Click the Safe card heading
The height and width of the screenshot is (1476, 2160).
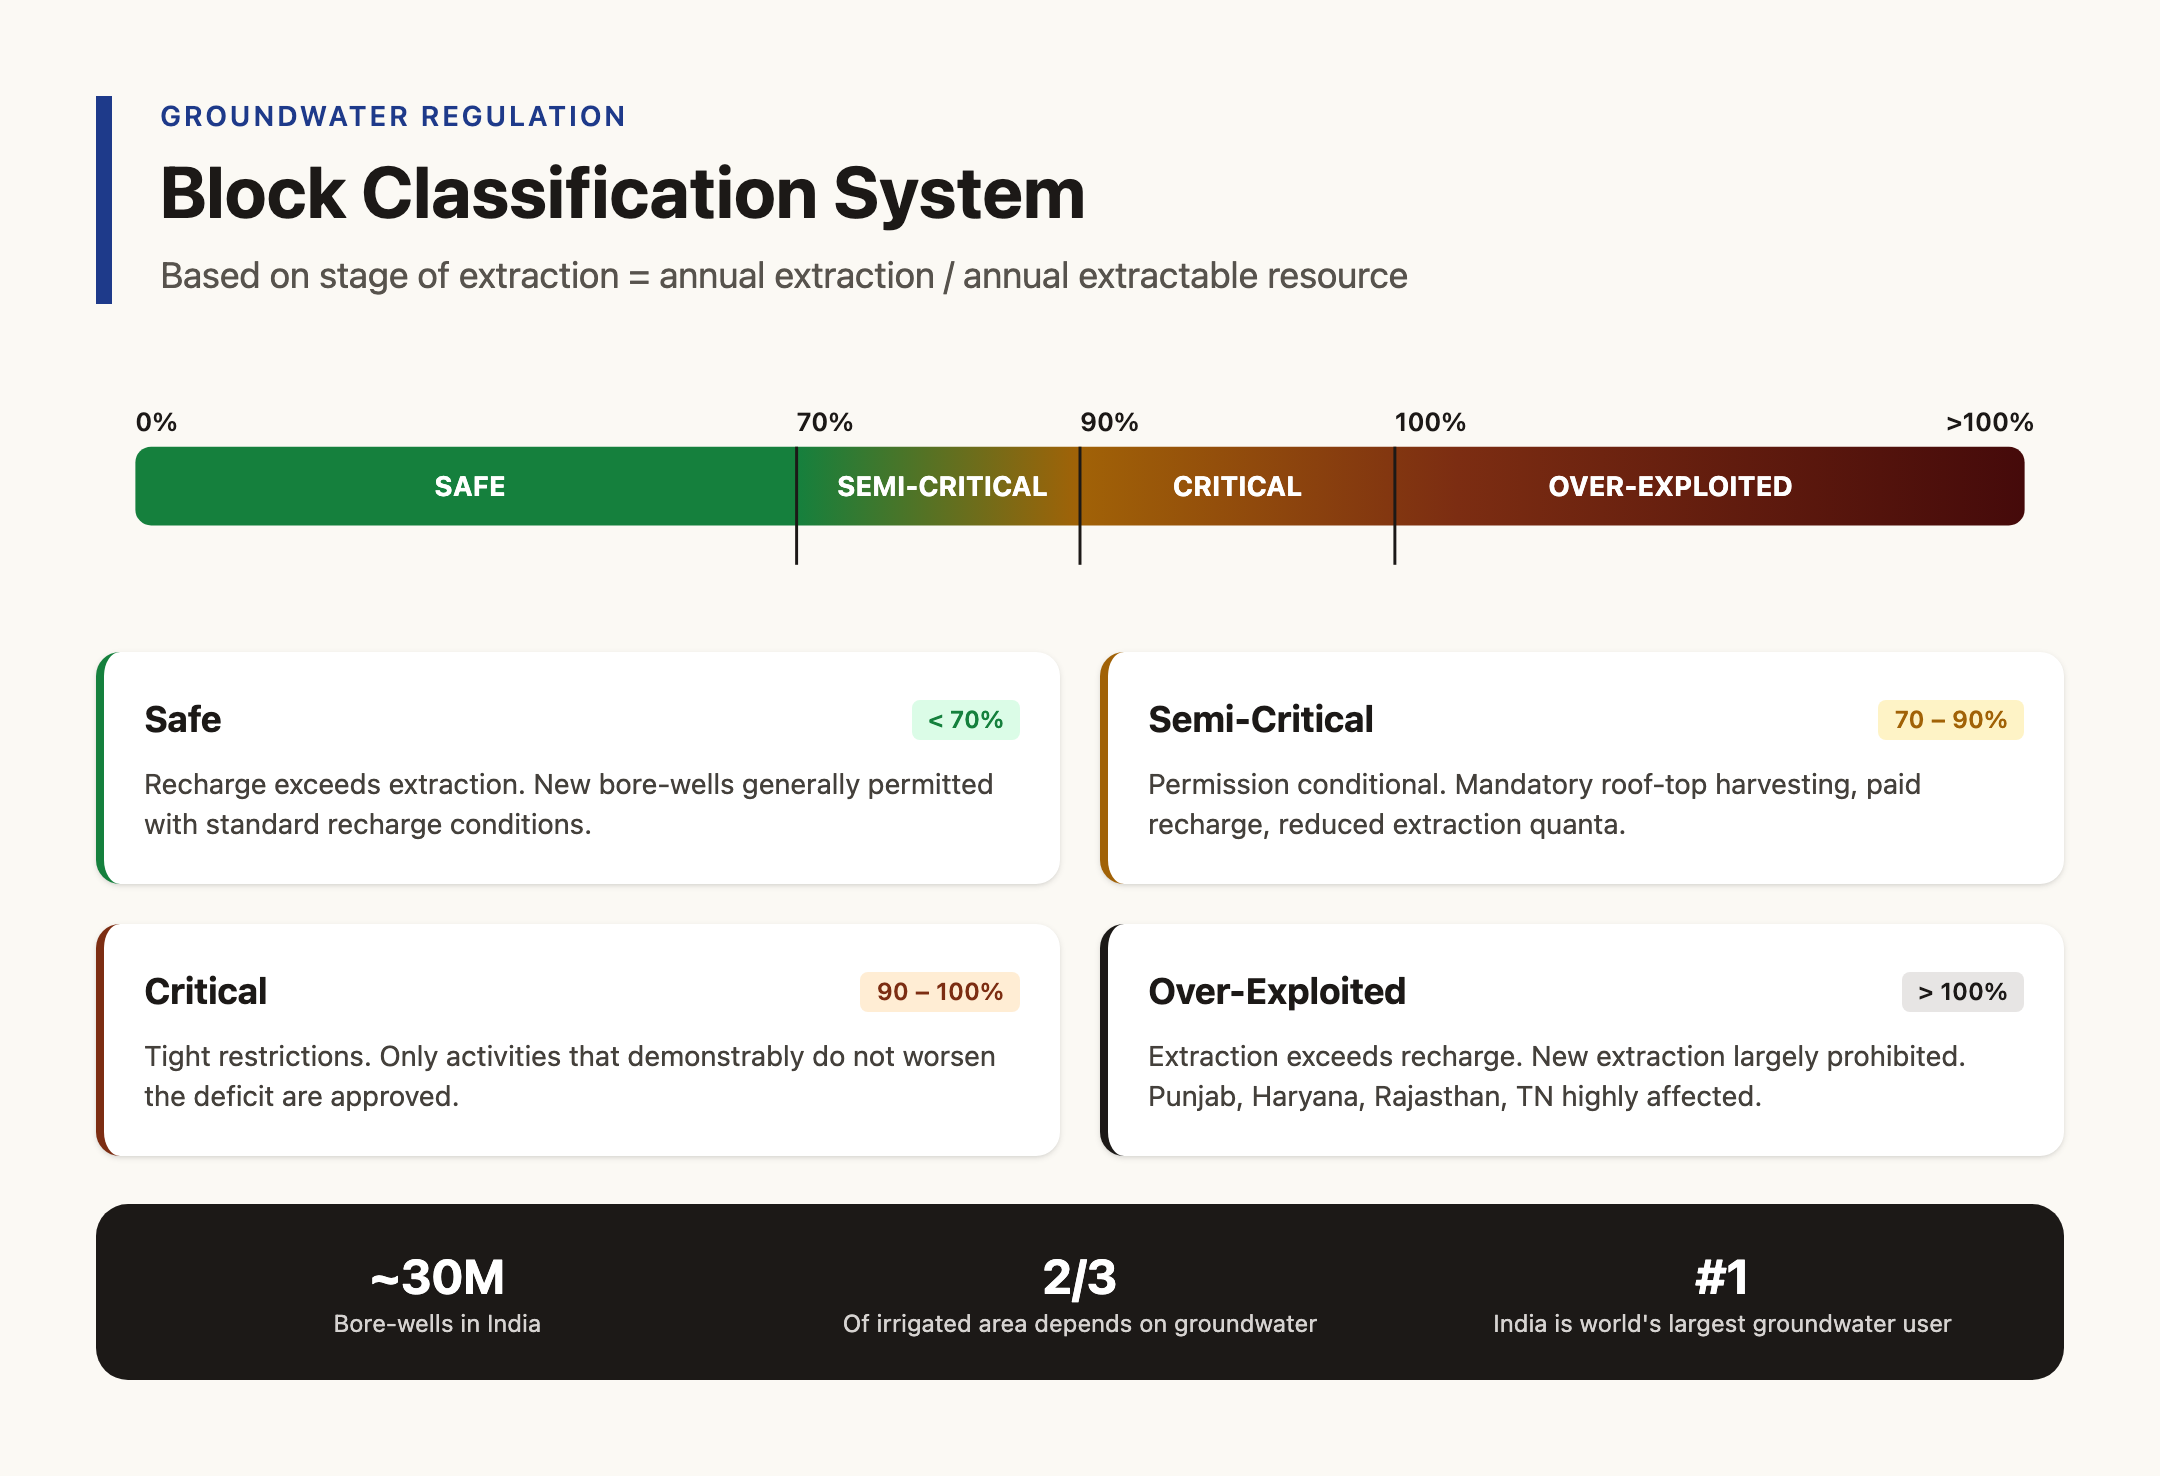183,719
